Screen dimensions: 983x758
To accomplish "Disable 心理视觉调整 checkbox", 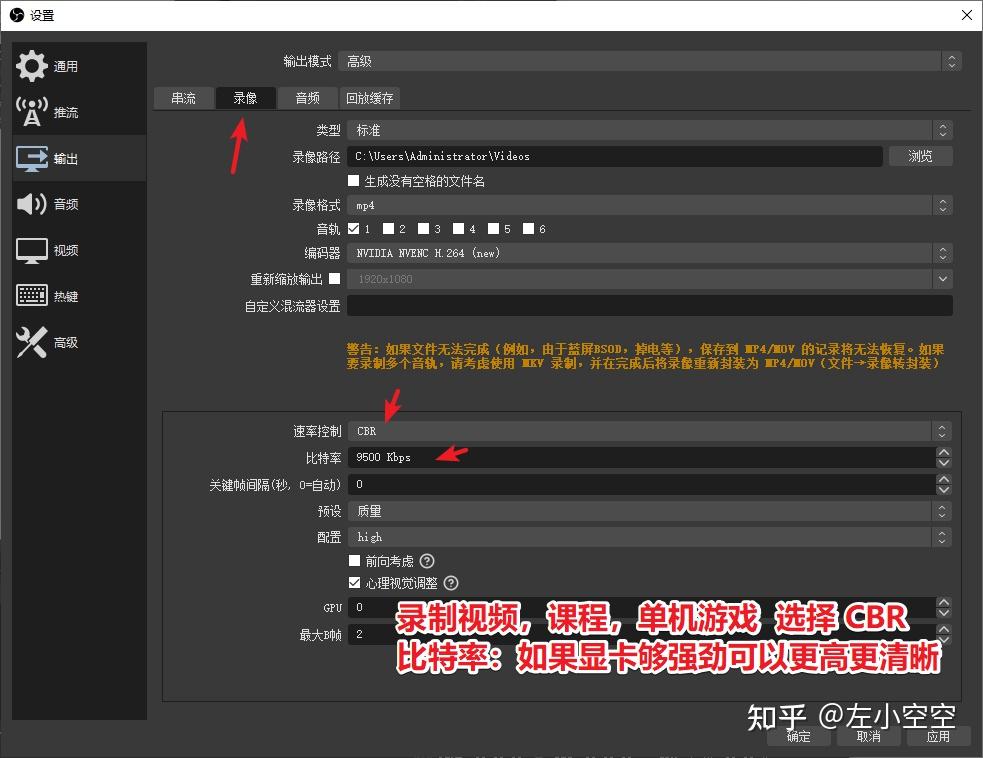I will pyautogui.click(x=355, y=582).
